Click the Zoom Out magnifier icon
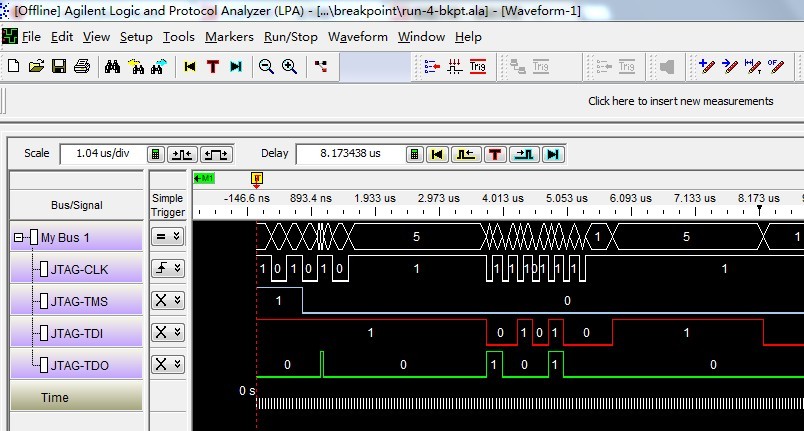The image size is (804, 431). (266, 66)
